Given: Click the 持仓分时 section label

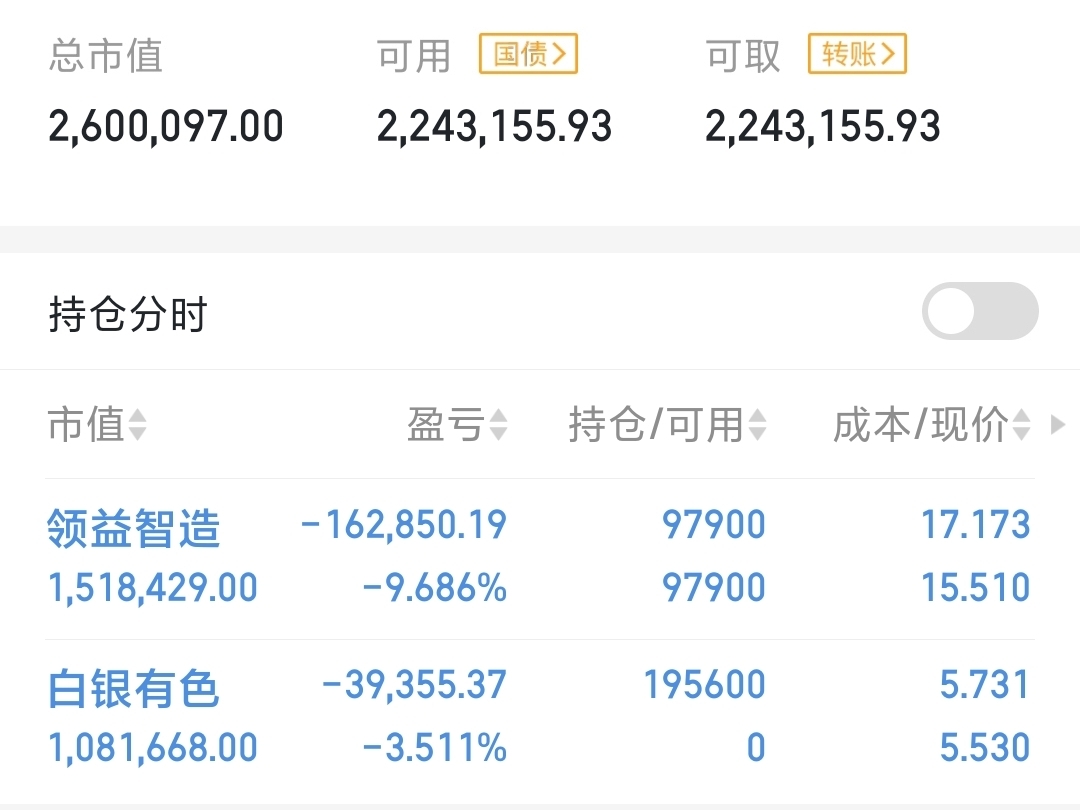Looking at the screenshot, I should 128,315.
